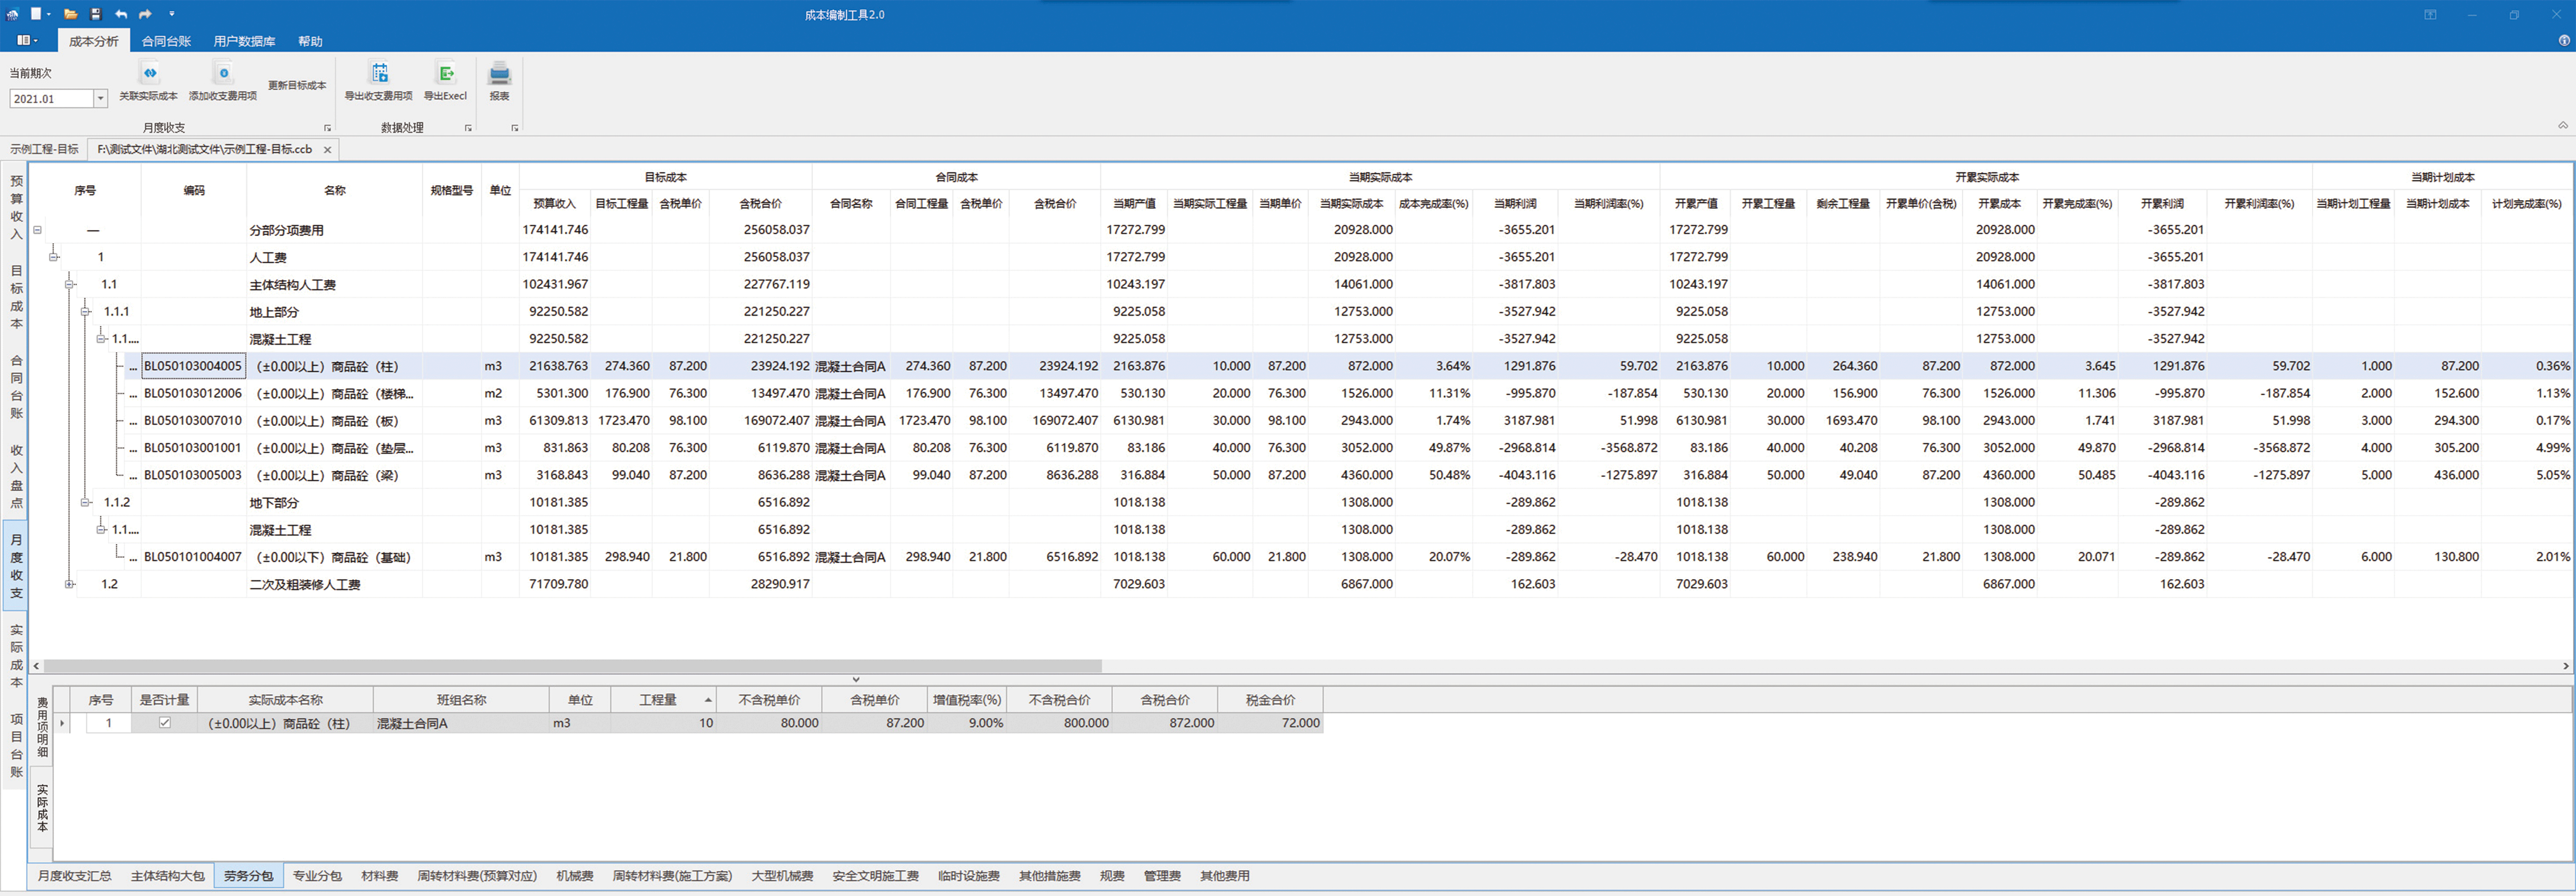2576x896 pixels.
Task: Click the 导出Execl icon
Action: click(446, 73)
